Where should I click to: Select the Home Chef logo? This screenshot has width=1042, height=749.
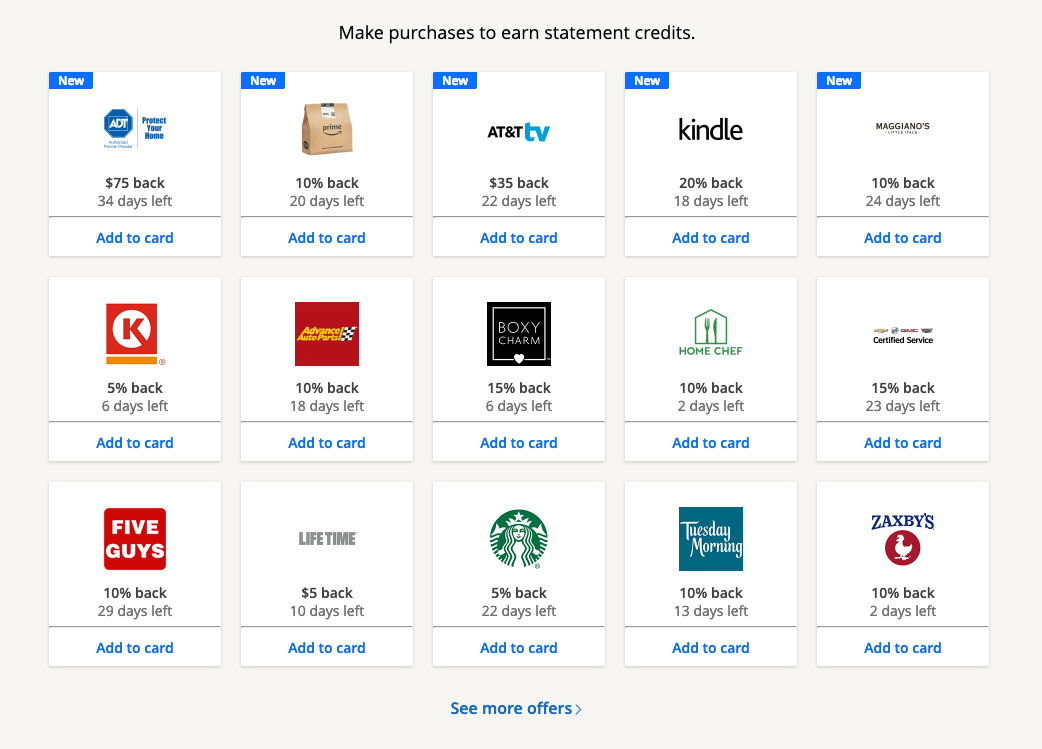click(711, 334)
